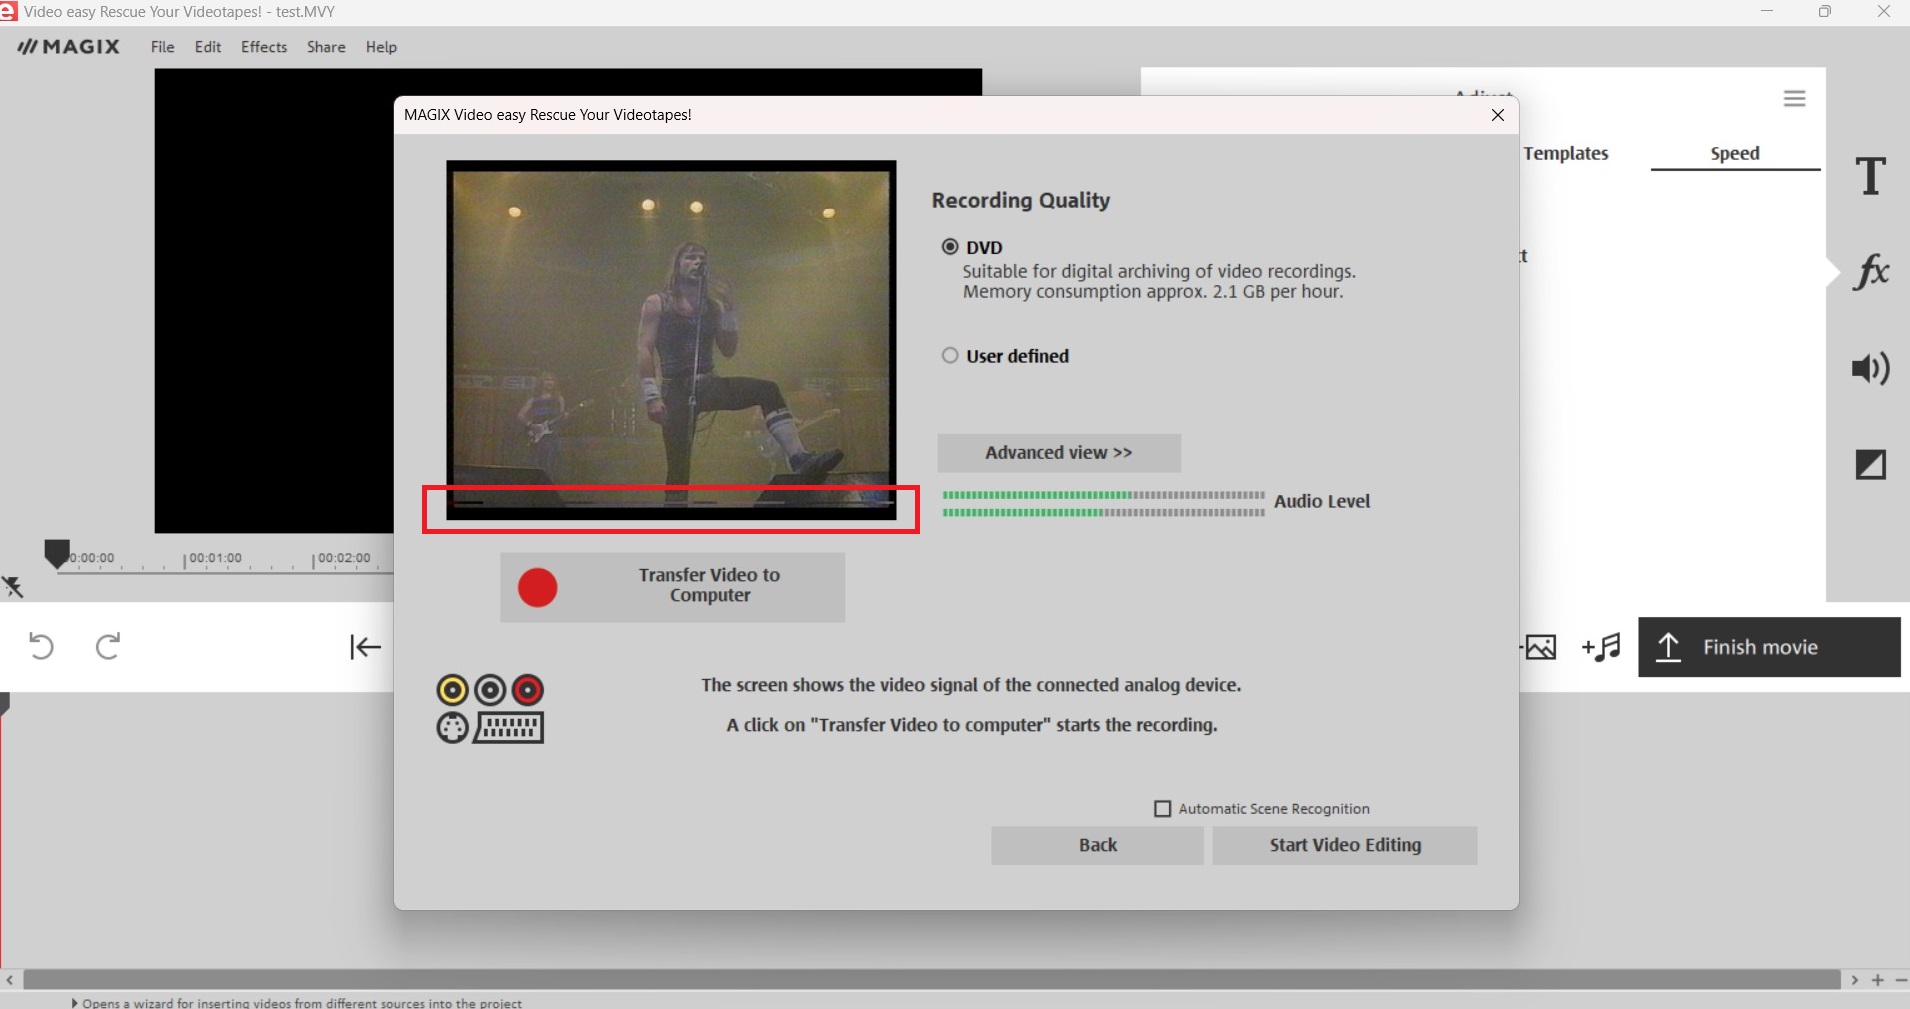
Task: Click the 'Audio Level' label
Action: click(x=1322, y=501)
